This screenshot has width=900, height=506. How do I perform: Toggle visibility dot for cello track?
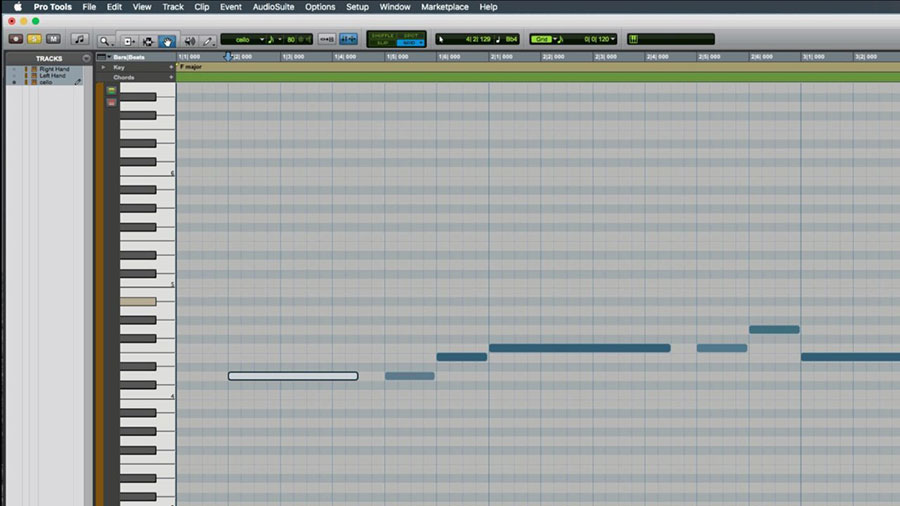tap(14, 83)
